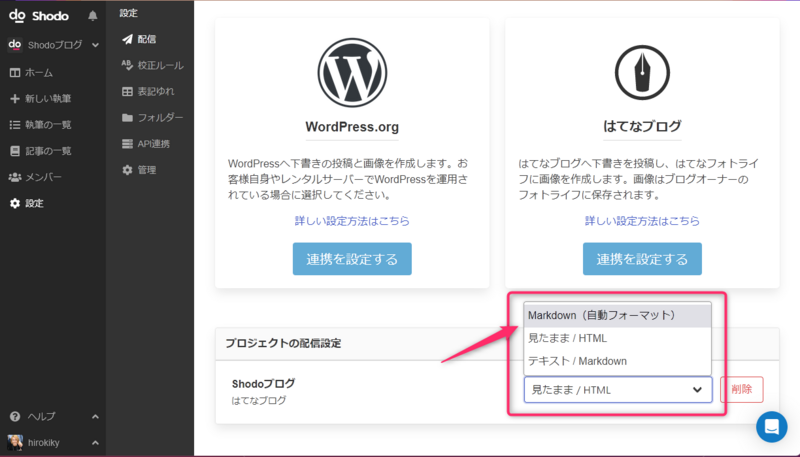Viewport: 800px width, 457px height.
Task: Open フォルダー settings
Action: [160, 118]
